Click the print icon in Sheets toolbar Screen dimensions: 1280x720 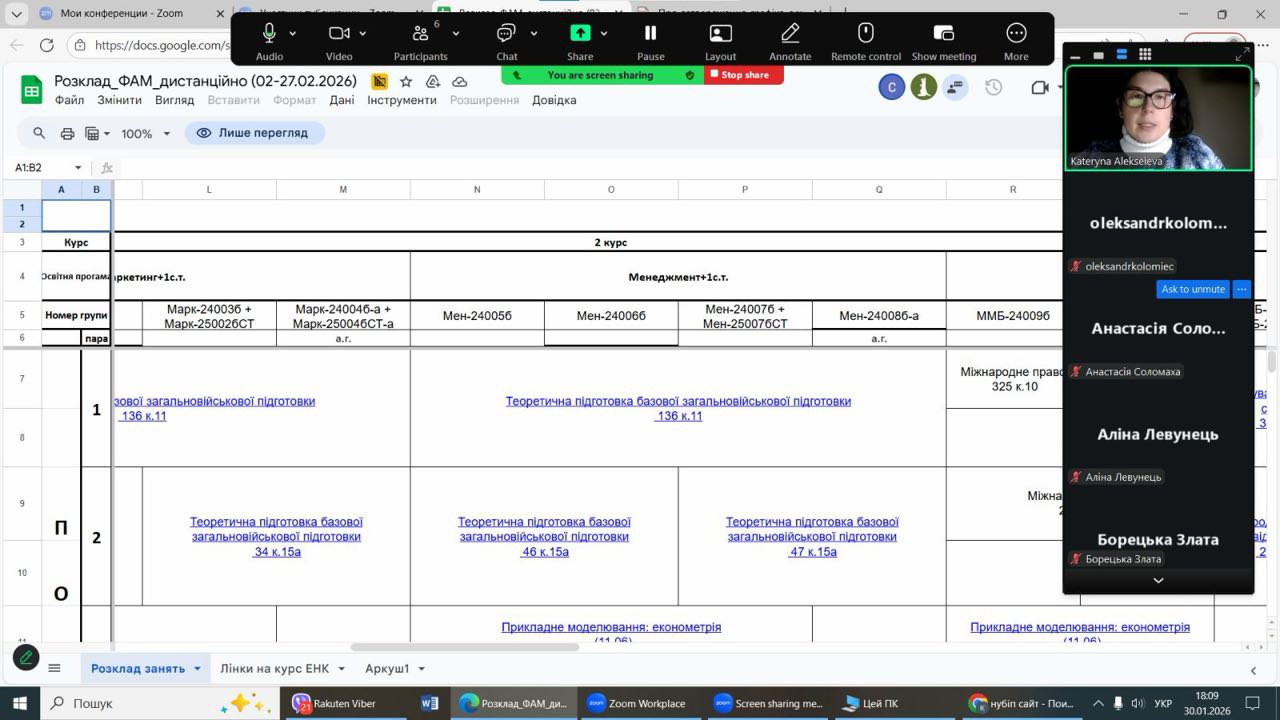click(67, 133)
